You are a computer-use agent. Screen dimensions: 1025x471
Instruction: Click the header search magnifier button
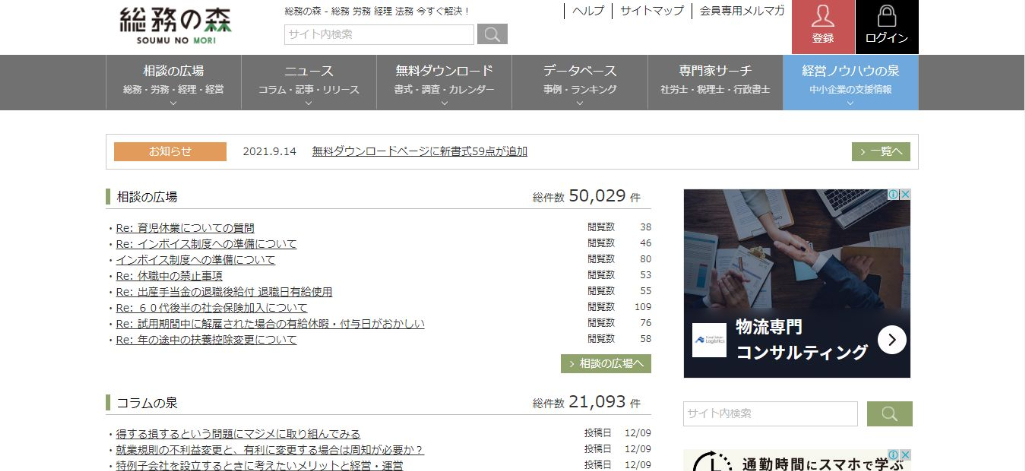click(492, 34)
